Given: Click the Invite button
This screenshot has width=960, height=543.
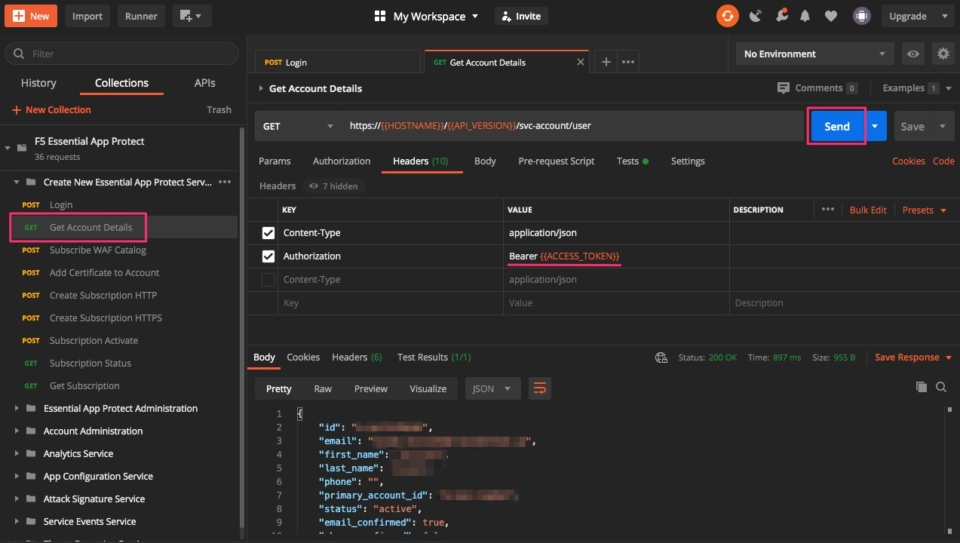Looking at the screenshot, I should tap(521, 16).
